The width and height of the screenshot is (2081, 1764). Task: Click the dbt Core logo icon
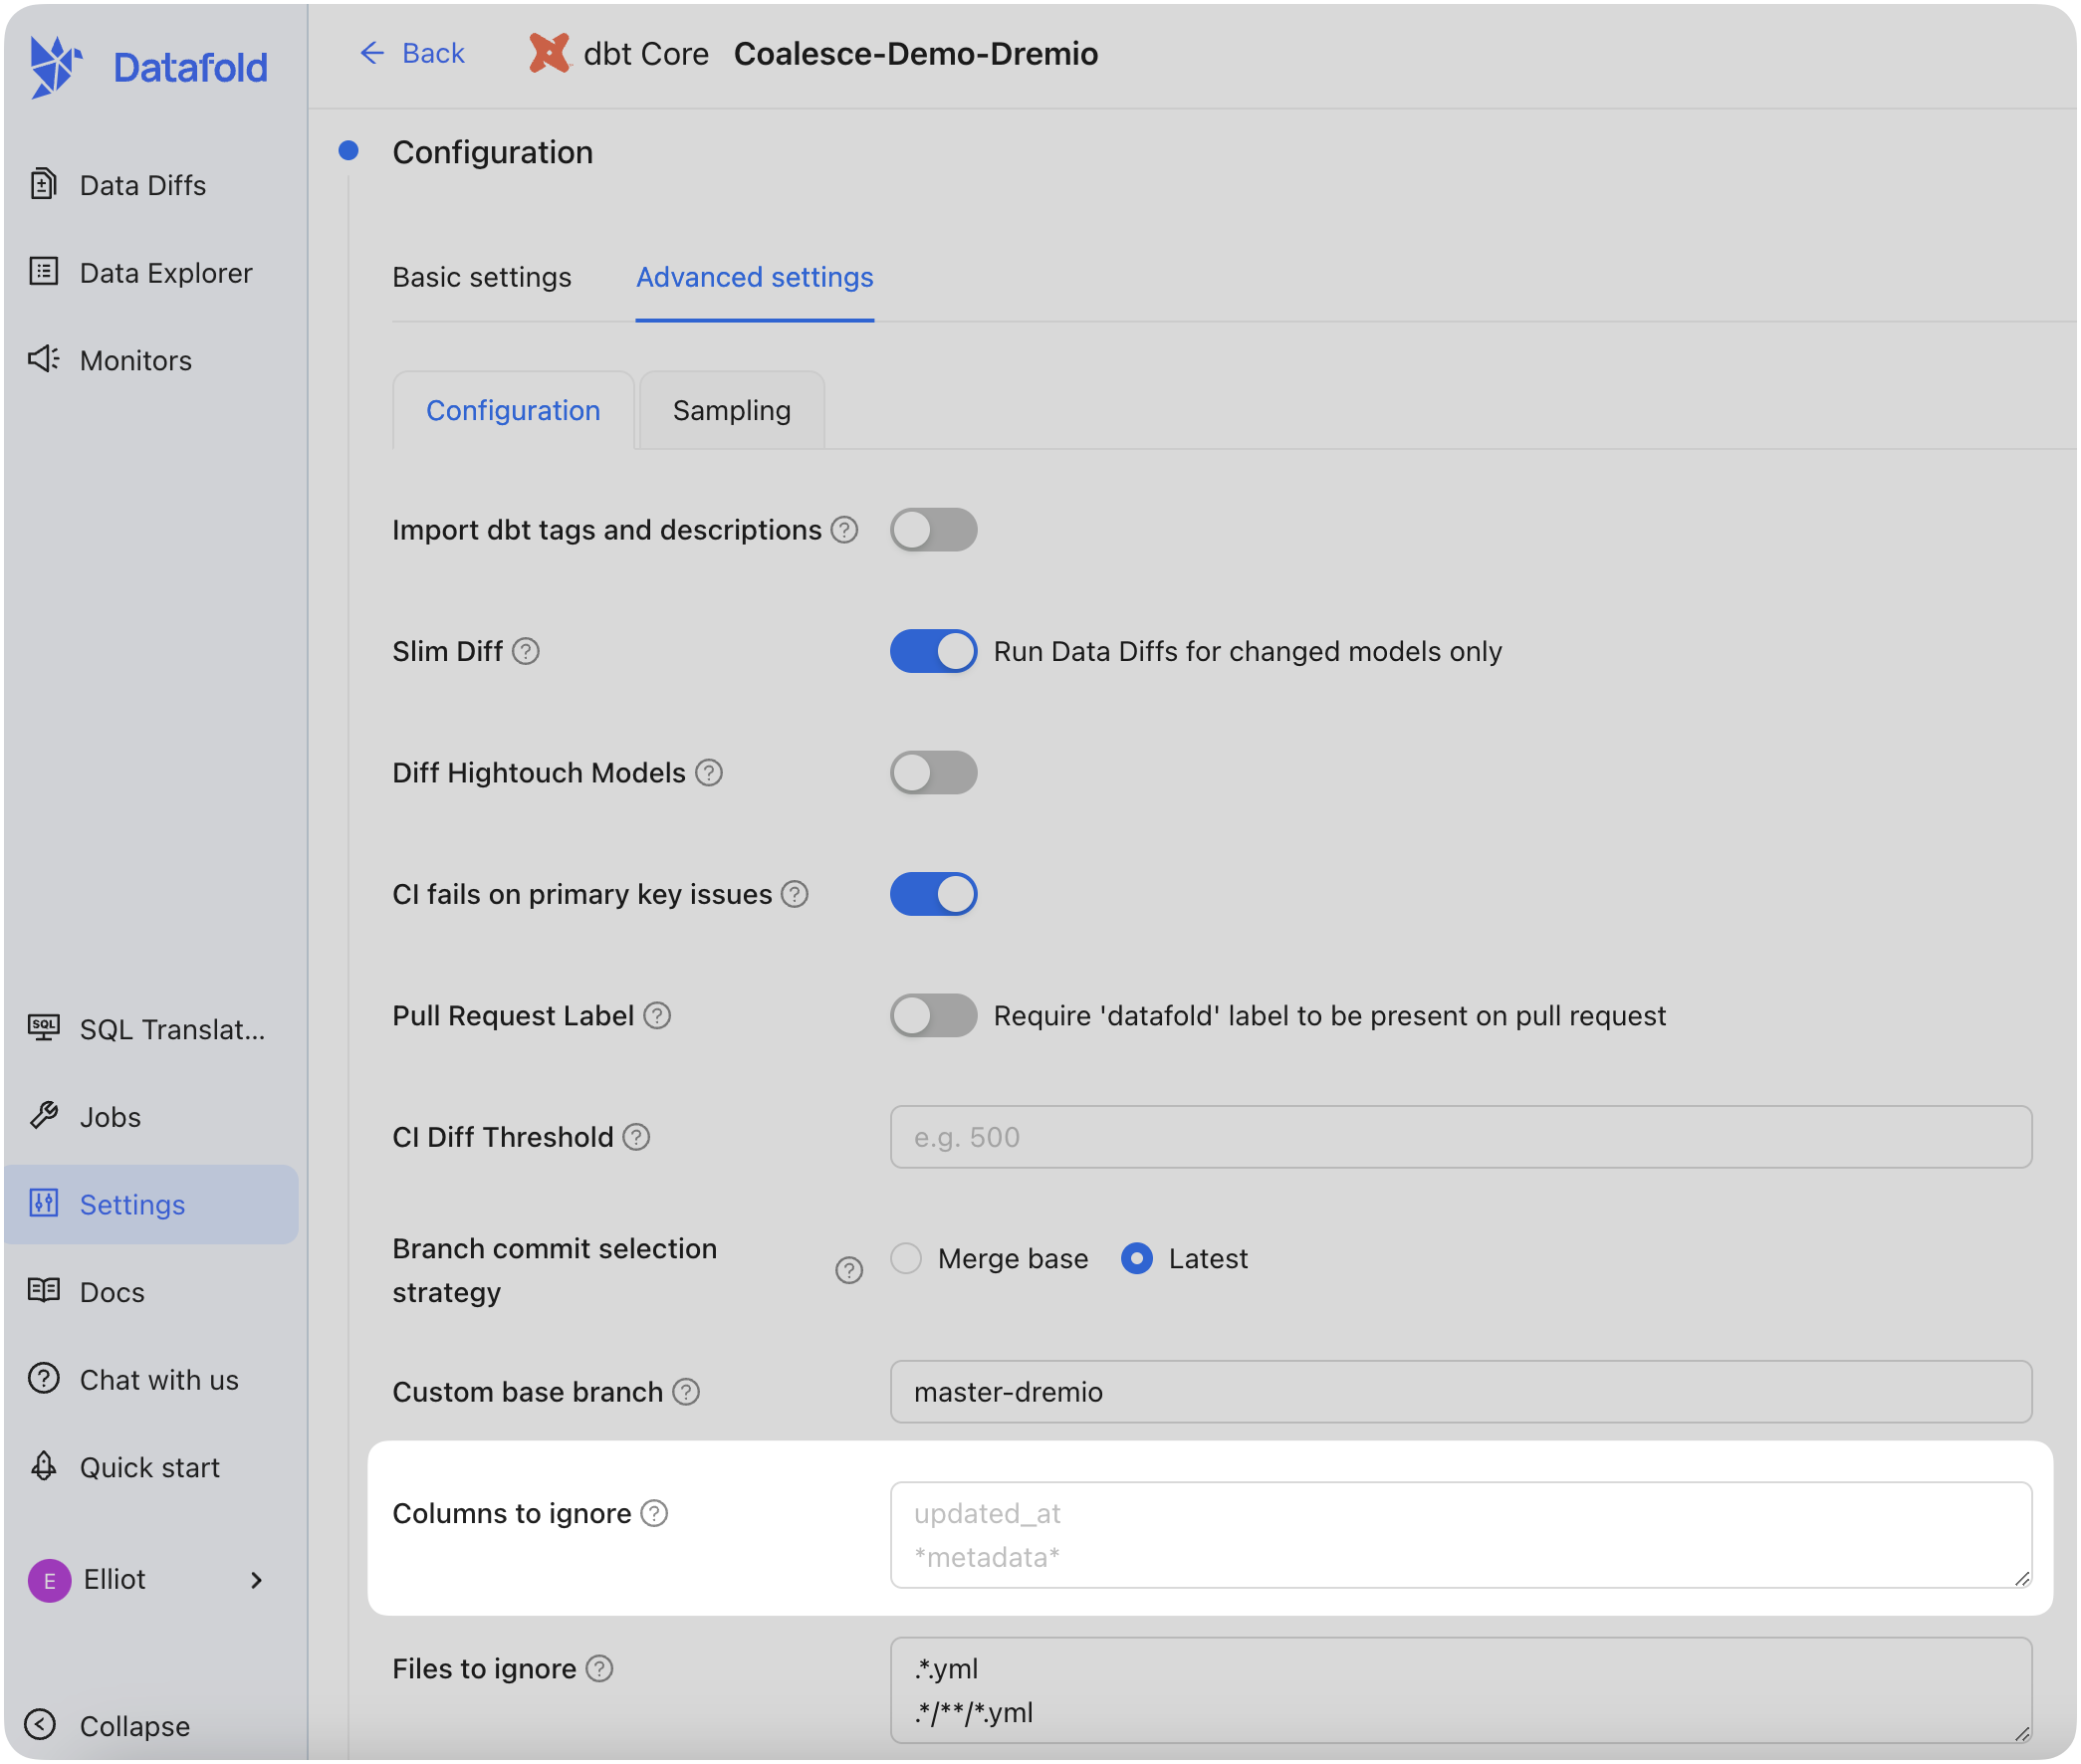(x=548, y=53)
